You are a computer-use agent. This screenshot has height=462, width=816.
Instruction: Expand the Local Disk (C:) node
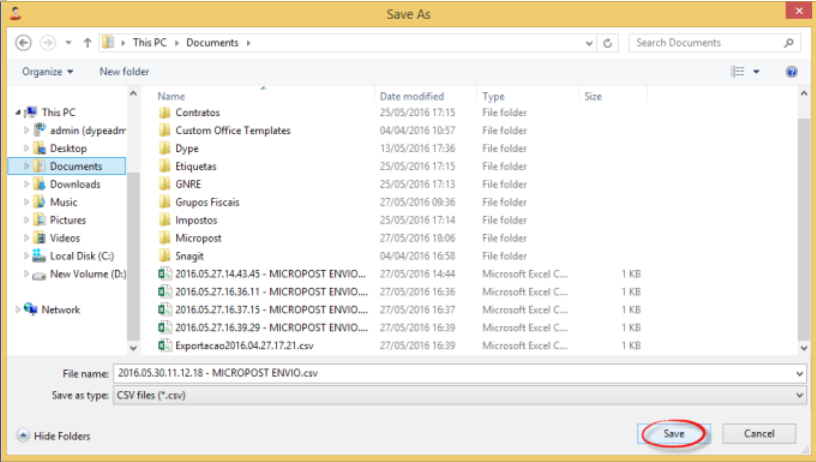pos(26,256)
